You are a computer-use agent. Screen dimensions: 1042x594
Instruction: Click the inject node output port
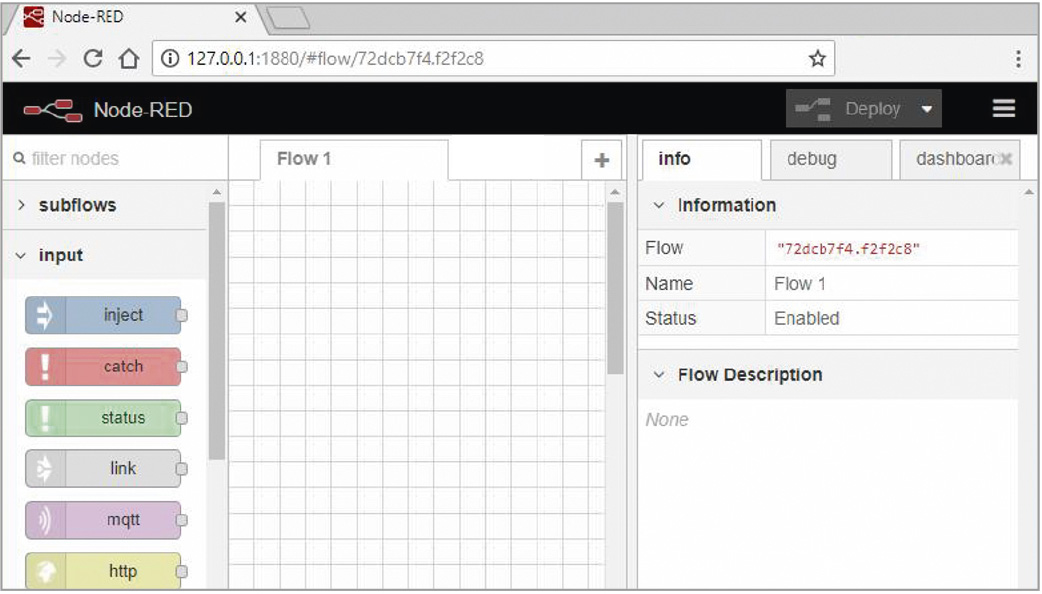181,315
